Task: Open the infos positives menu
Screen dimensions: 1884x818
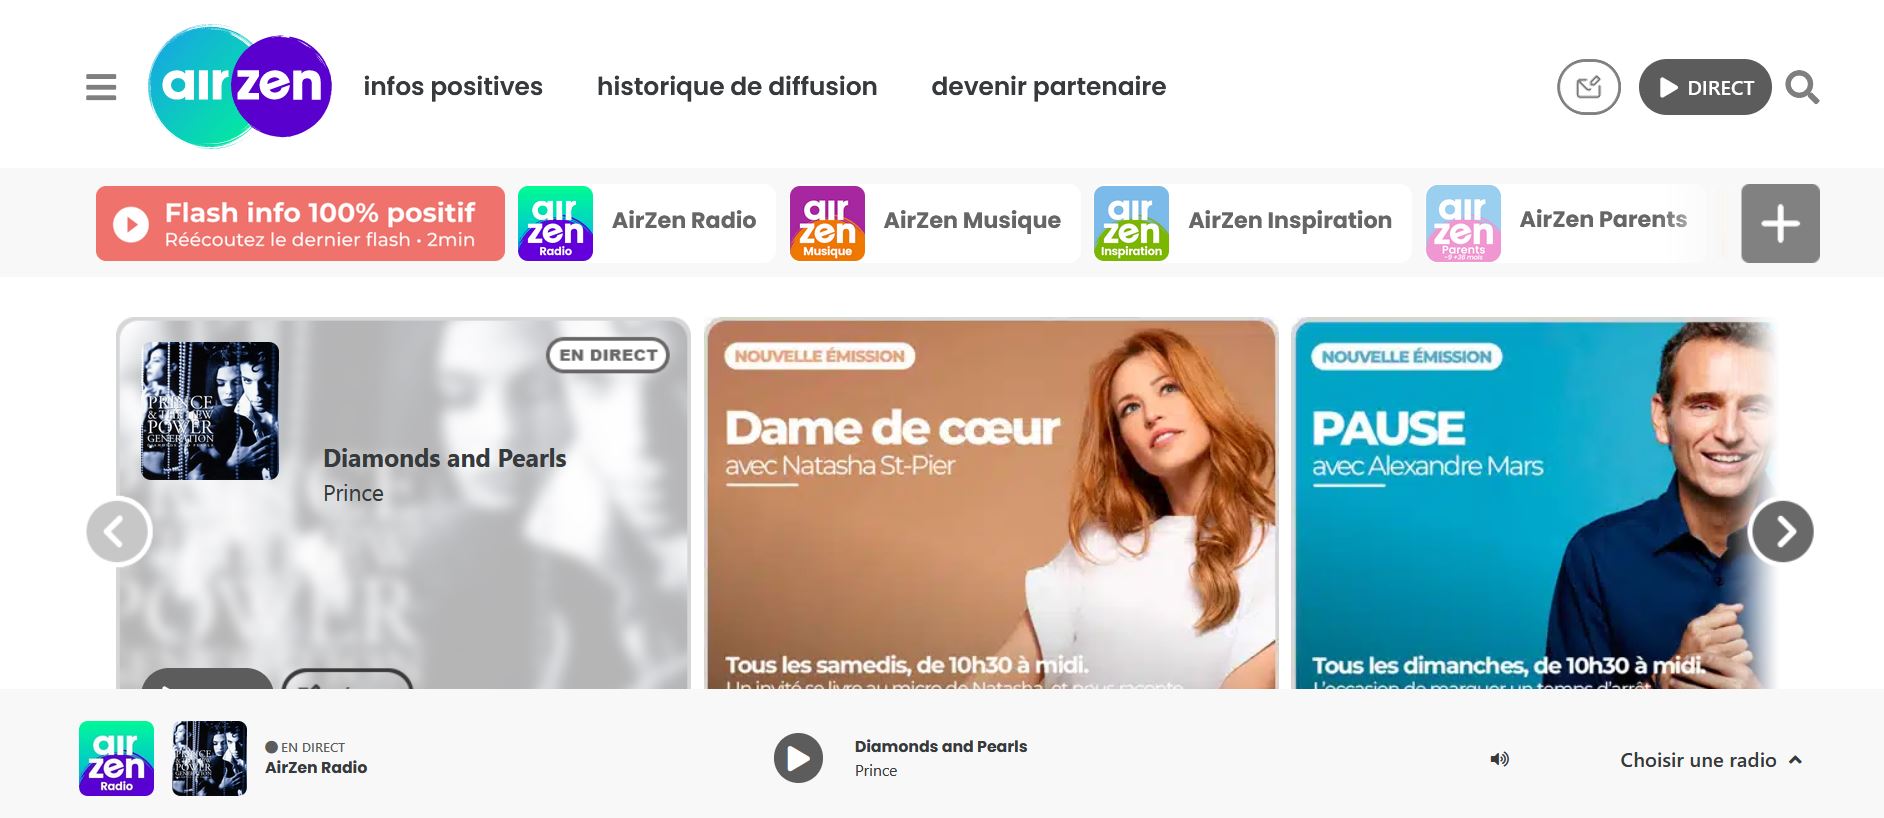Action: click(453, 87)
